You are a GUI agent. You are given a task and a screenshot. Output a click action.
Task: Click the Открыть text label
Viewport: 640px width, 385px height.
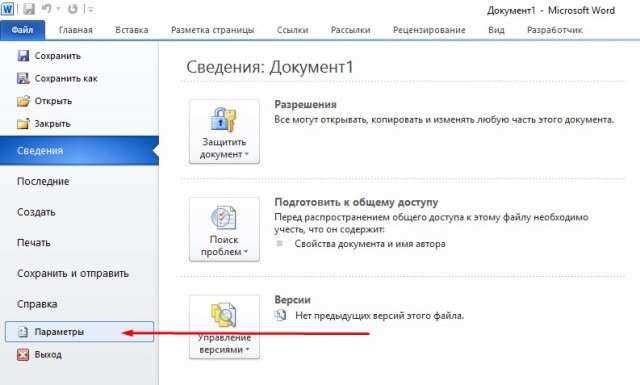coord(53,101)
